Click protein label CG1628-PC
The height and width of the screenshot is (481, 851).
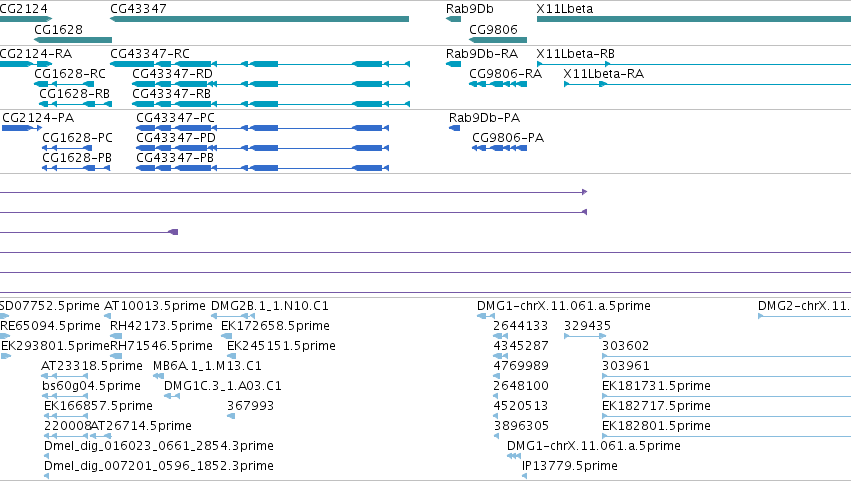tap(78, 137)
